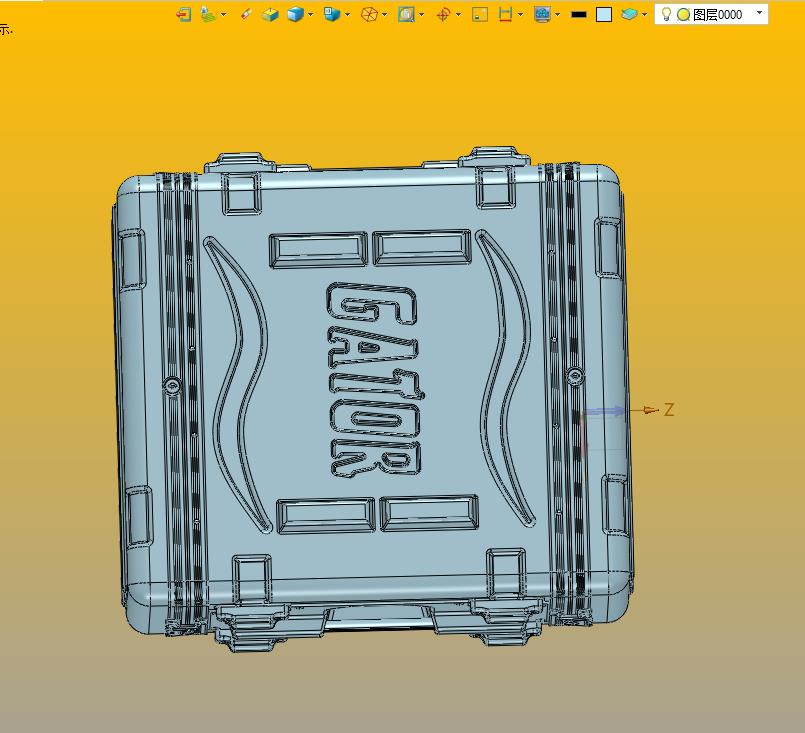
Task: Click the red wireframe polyhedron icon
Action: [369, 14]
